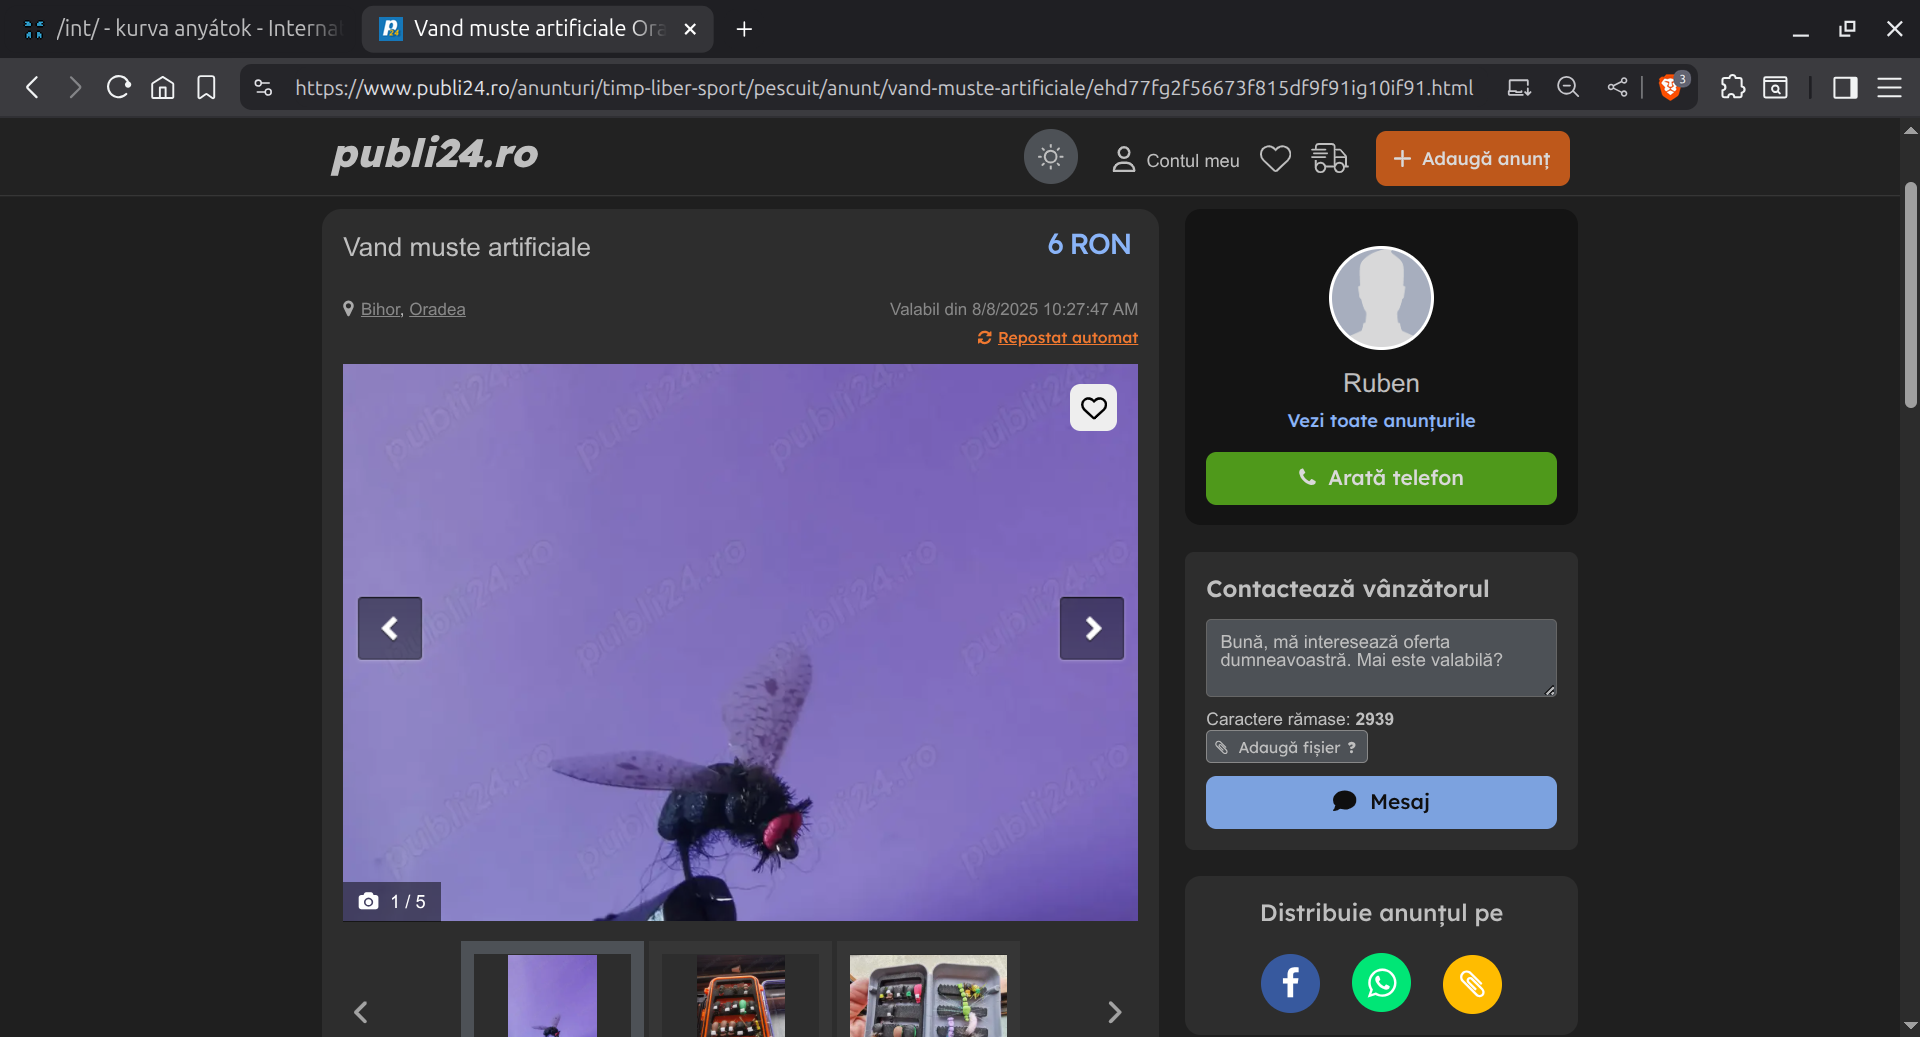1920x1037 pixels.
Task: Reload the current page
Action: [119, 88]
